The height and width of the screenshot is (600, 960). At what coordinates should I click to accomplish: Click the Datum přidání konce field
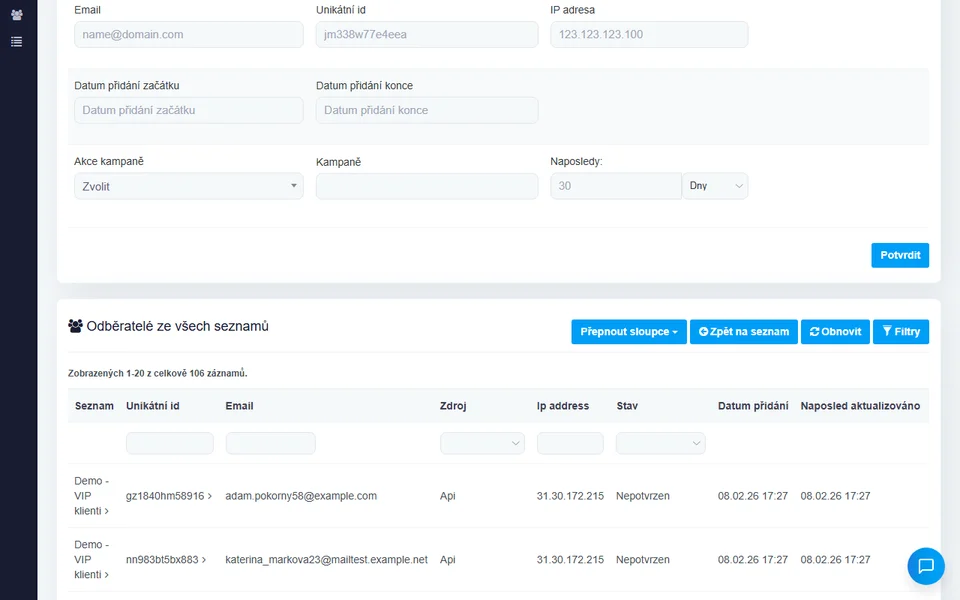[426, 110]
